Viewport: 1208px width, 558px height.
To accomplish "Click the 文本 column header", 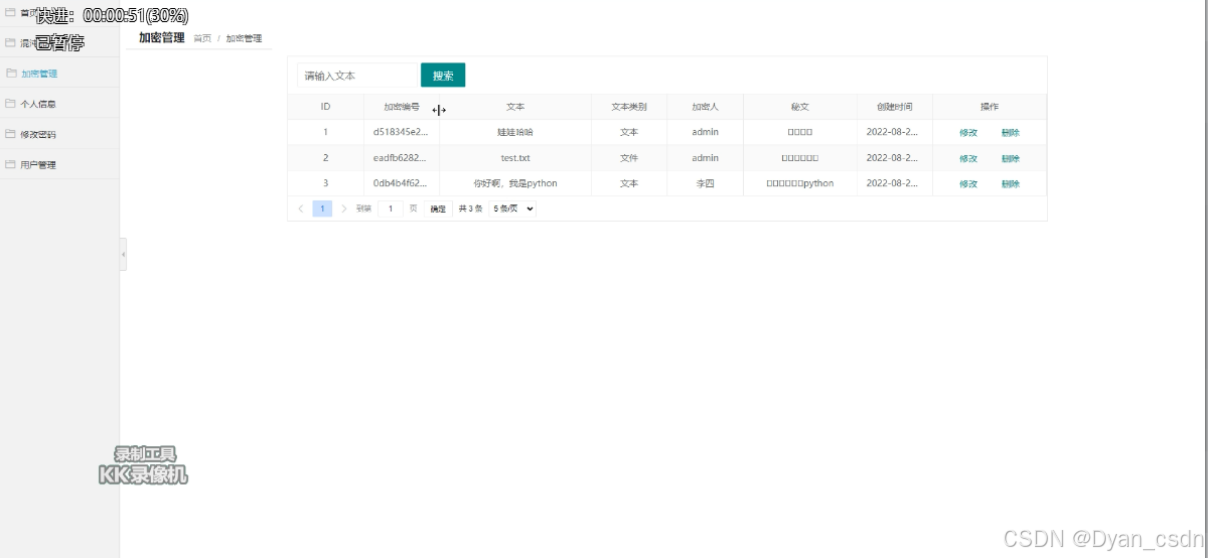I will tap(515, 106).
